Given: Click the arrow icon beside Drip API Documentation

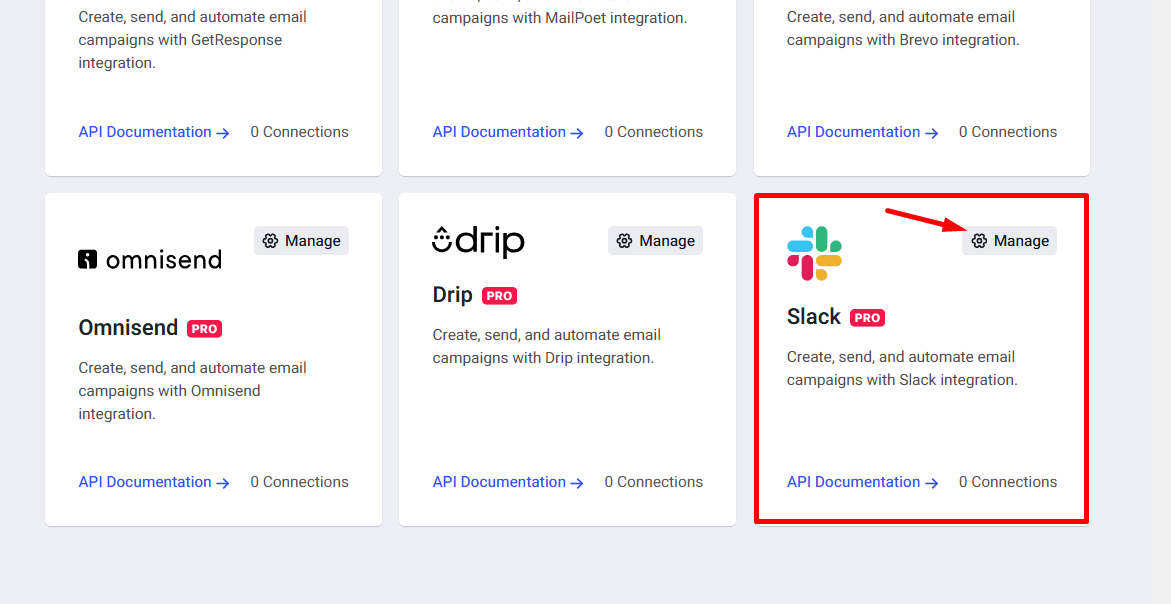Looking at the screenshot, I should click(x=578, y=482).
